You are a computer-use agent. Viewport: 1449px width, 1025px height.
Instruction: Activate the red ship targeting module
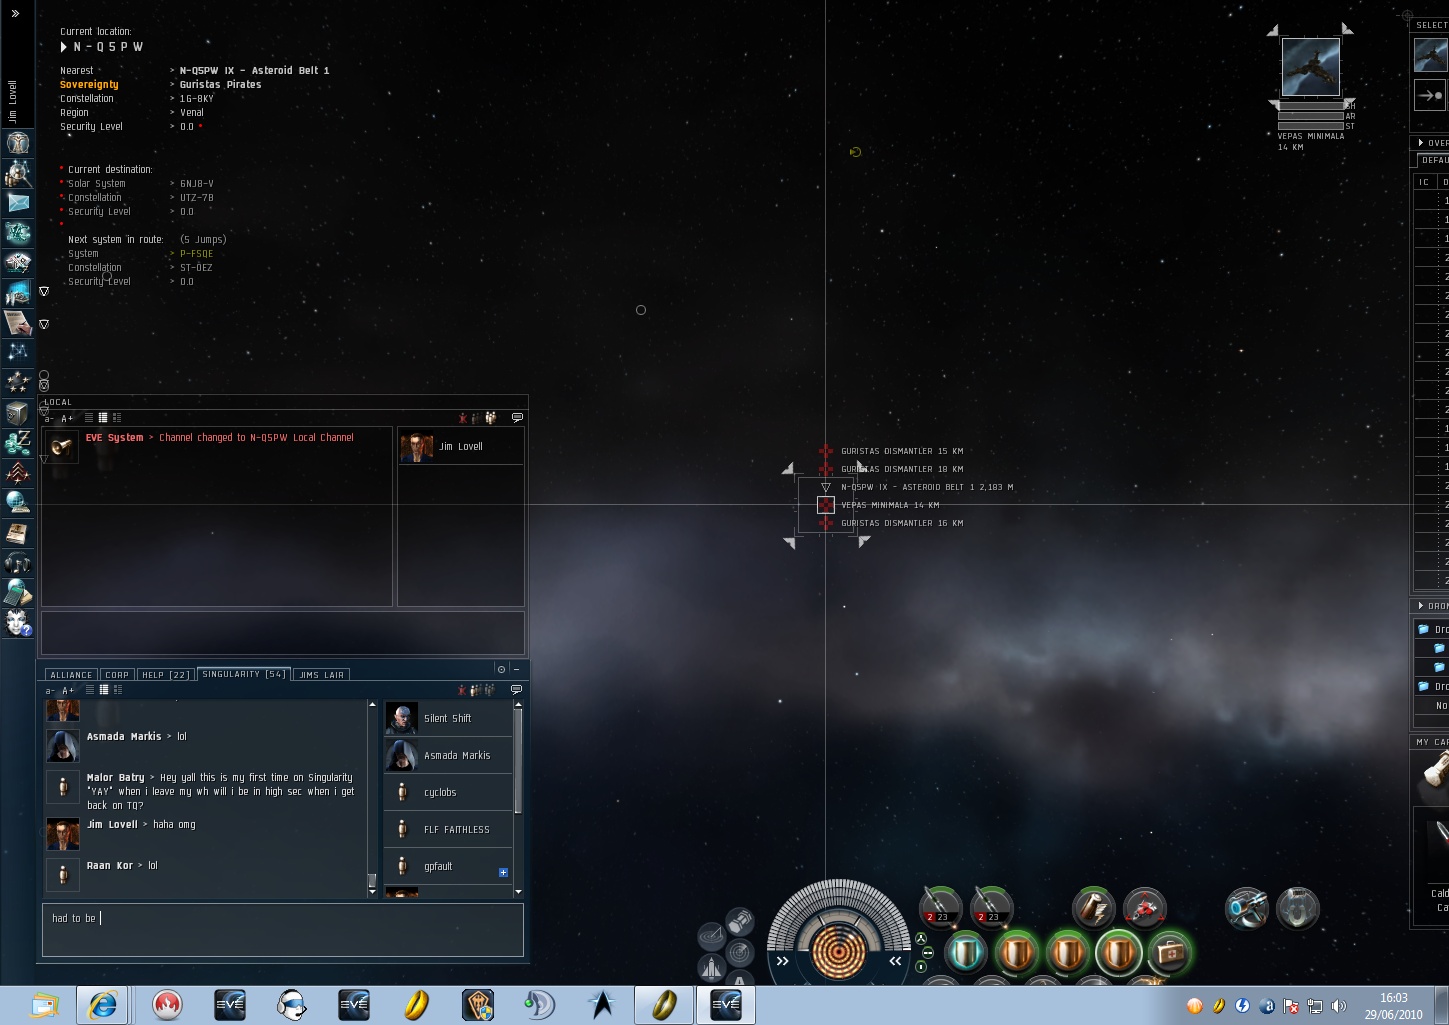coord(1144,908)
